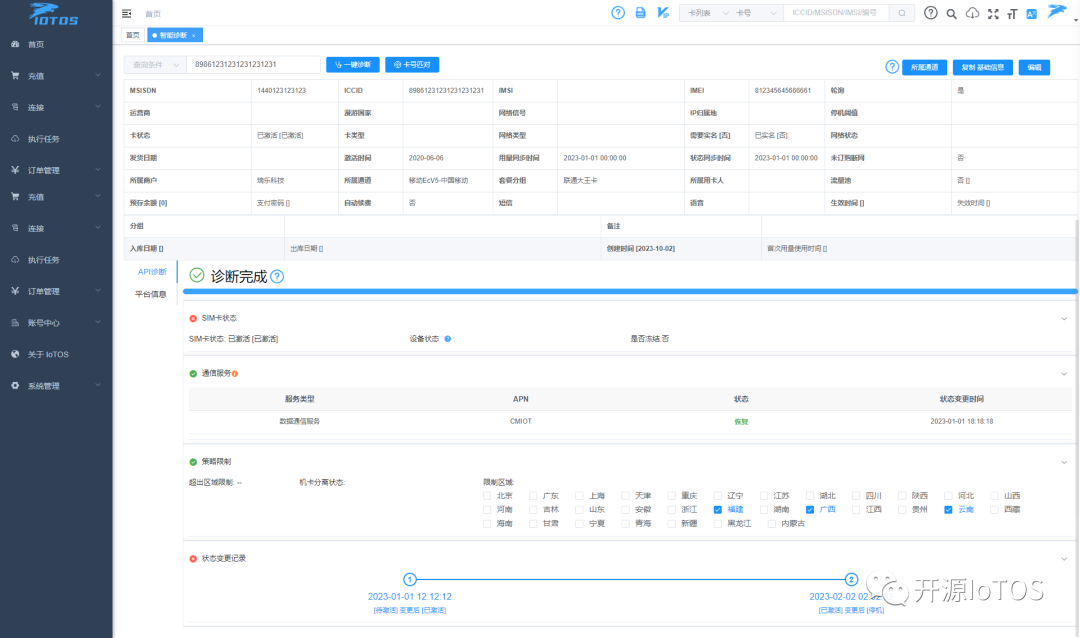Click the 首页 breadcrumb in header
Screen dimensions: 1080x638
[153, 14]
